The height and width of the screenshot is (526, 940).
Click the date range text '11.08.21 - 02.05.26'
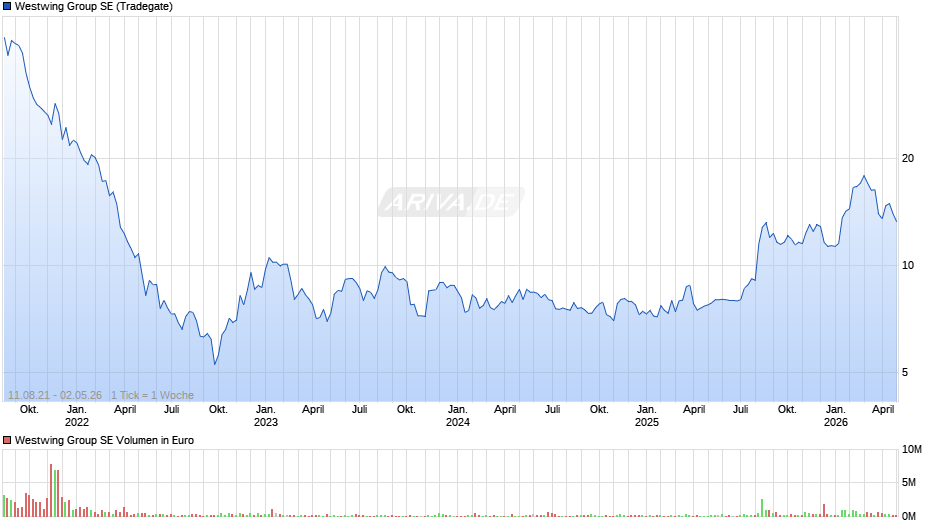click(x=55, y=395)
